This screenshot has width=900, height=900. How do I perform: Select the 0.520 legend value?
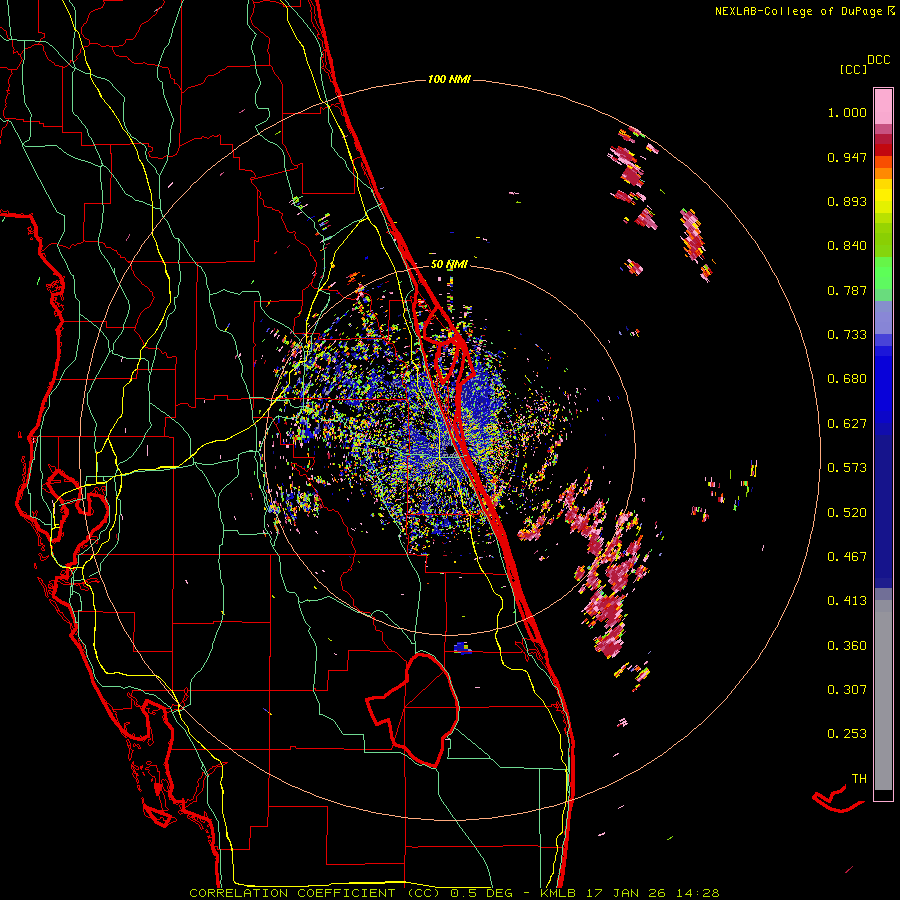[847, 513]
